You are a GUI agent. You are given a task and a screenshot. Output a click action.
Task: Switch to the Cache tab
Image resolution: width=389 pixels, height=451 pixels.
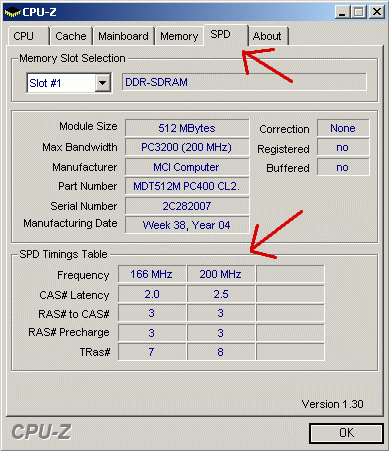coord(71,36)
